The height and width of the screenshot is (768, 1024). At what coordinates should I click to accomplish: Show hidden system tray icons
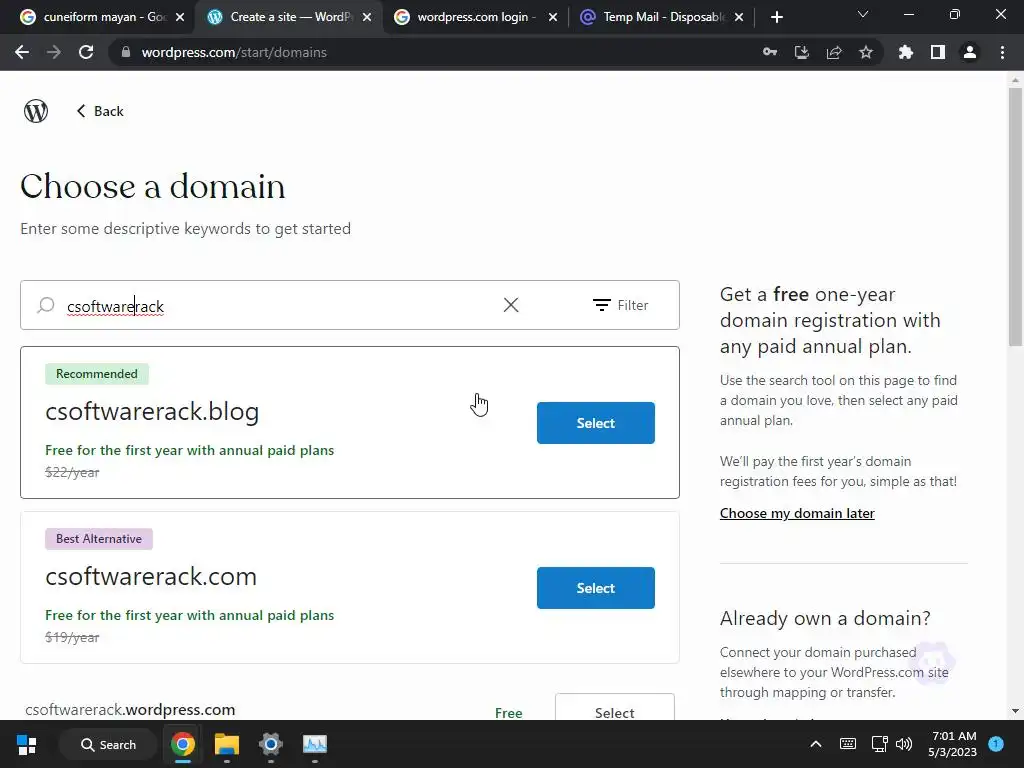(816, 744)
